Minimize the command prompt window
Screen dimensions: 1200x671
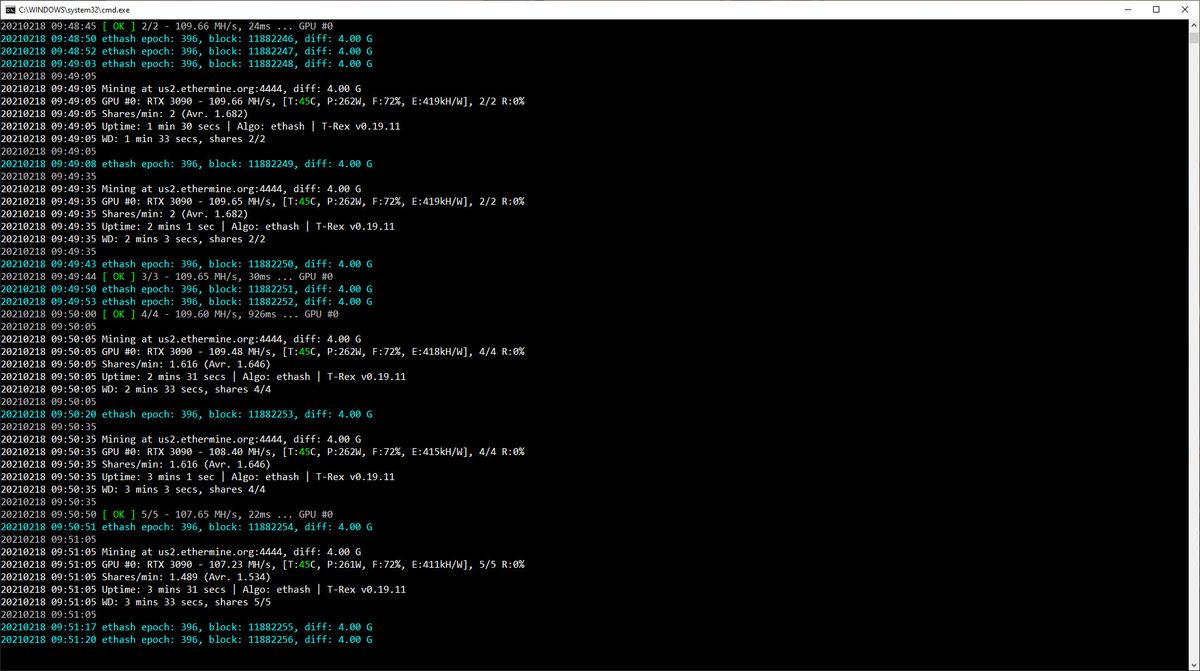coord(1128,9)
